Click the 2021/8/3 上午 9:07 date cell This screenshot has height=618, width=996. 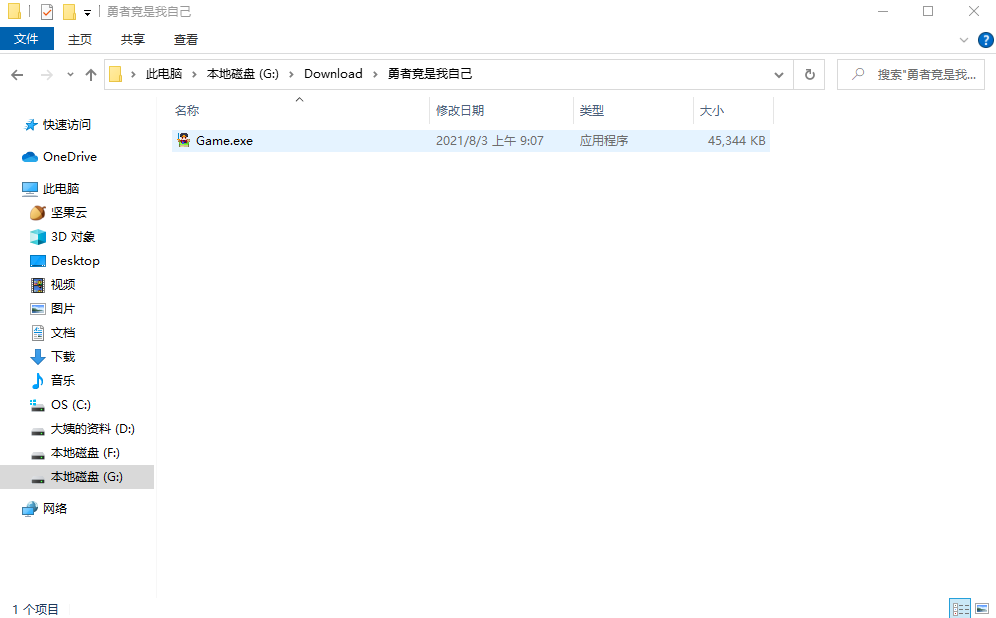490,140
